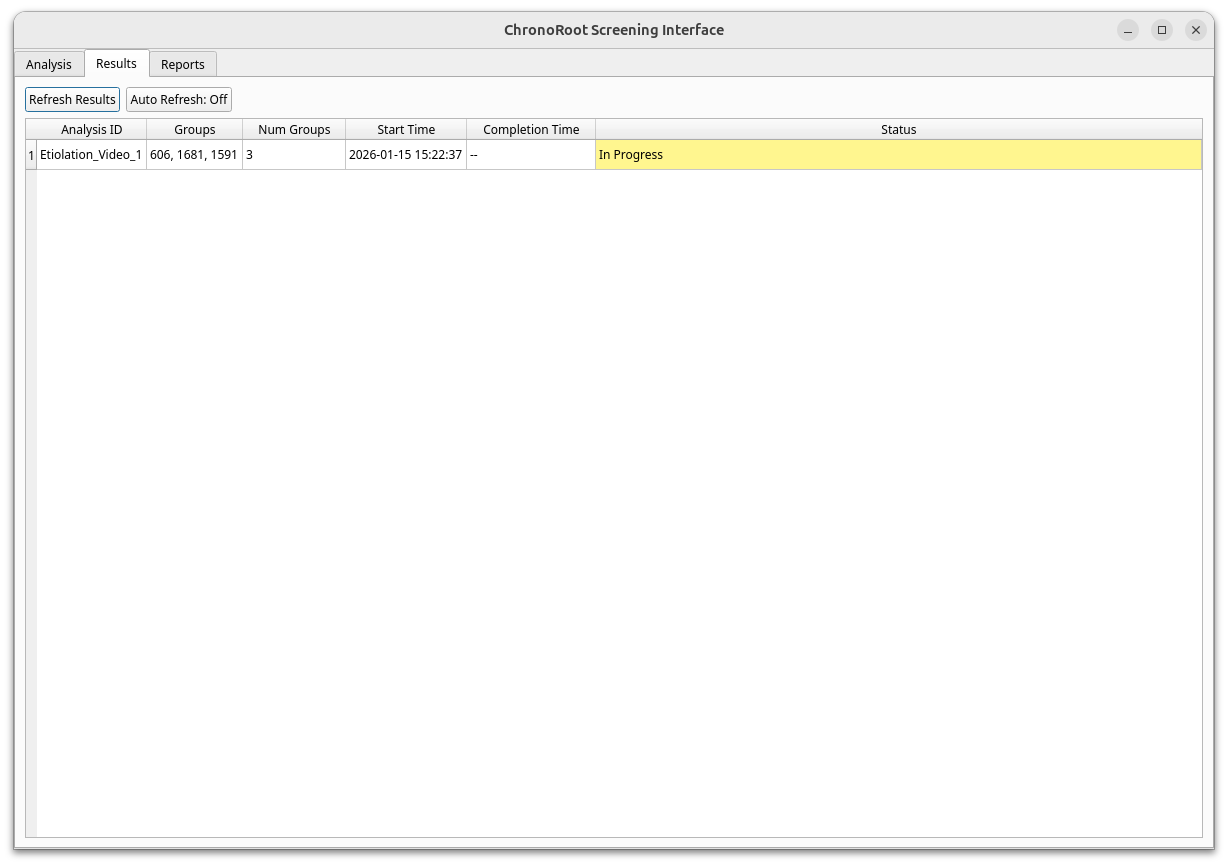1228x866 pixels.
Task: Click the Num Groups column header
Action: pyautogui.click(x=294, y=129)
